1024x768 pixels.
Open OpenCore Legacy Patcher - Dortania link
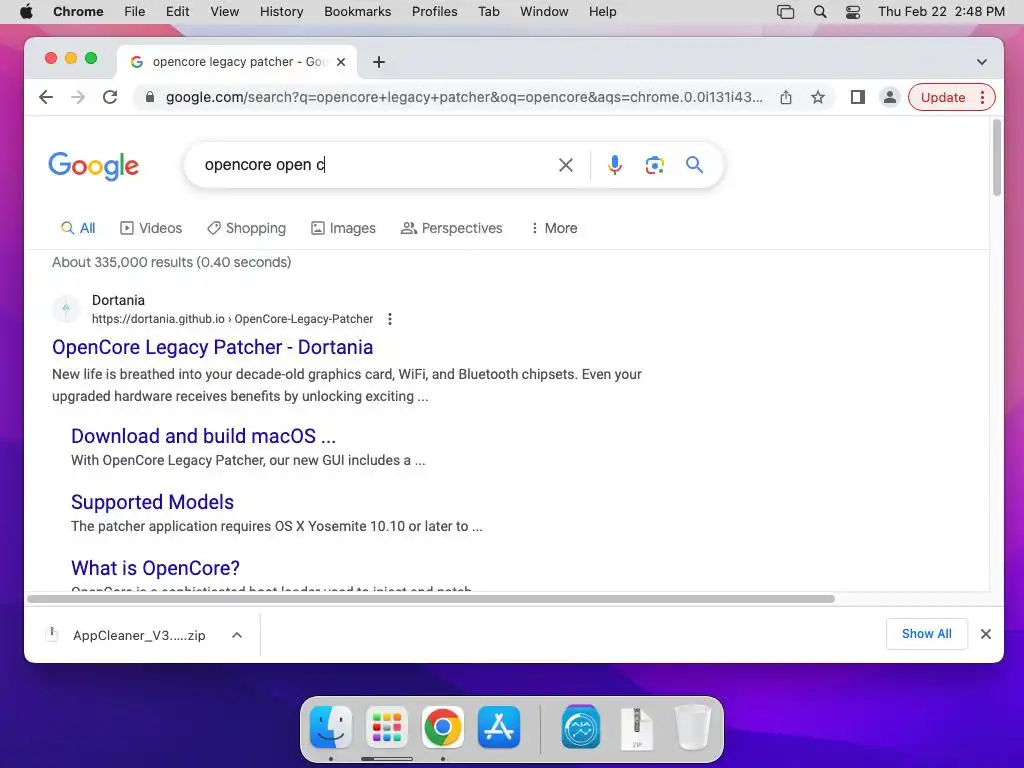click(x=212, y=347)
